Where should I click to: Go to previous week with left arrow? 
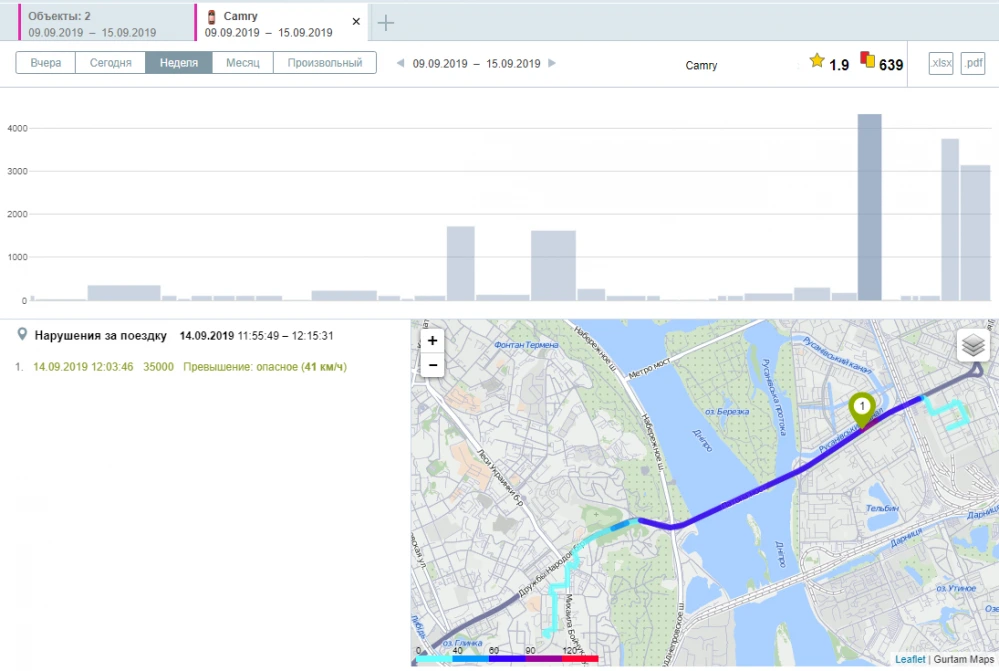[x=401, y=63]
